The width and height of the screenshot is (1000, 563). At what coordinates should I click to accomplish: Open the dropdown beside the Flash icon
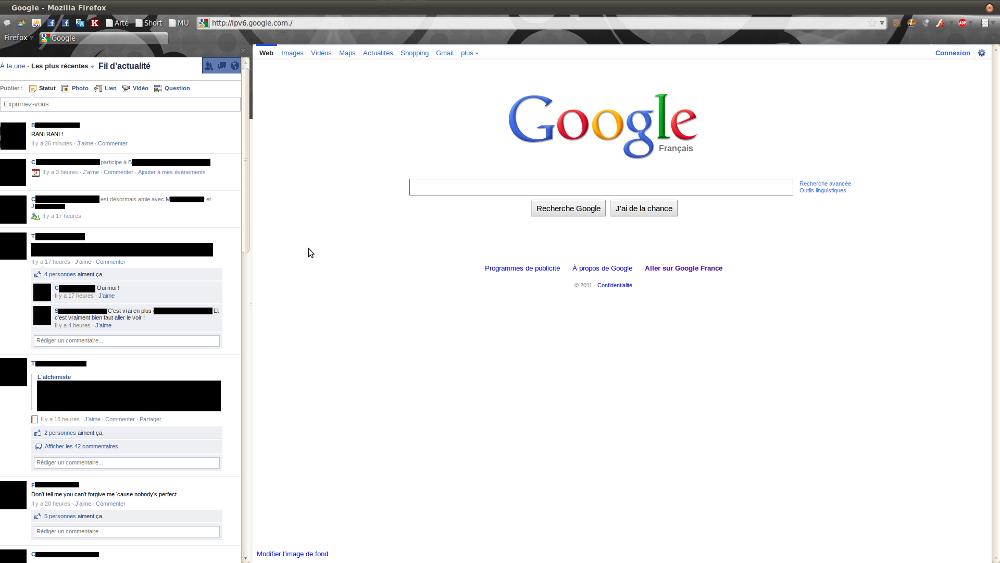(951, 23)
